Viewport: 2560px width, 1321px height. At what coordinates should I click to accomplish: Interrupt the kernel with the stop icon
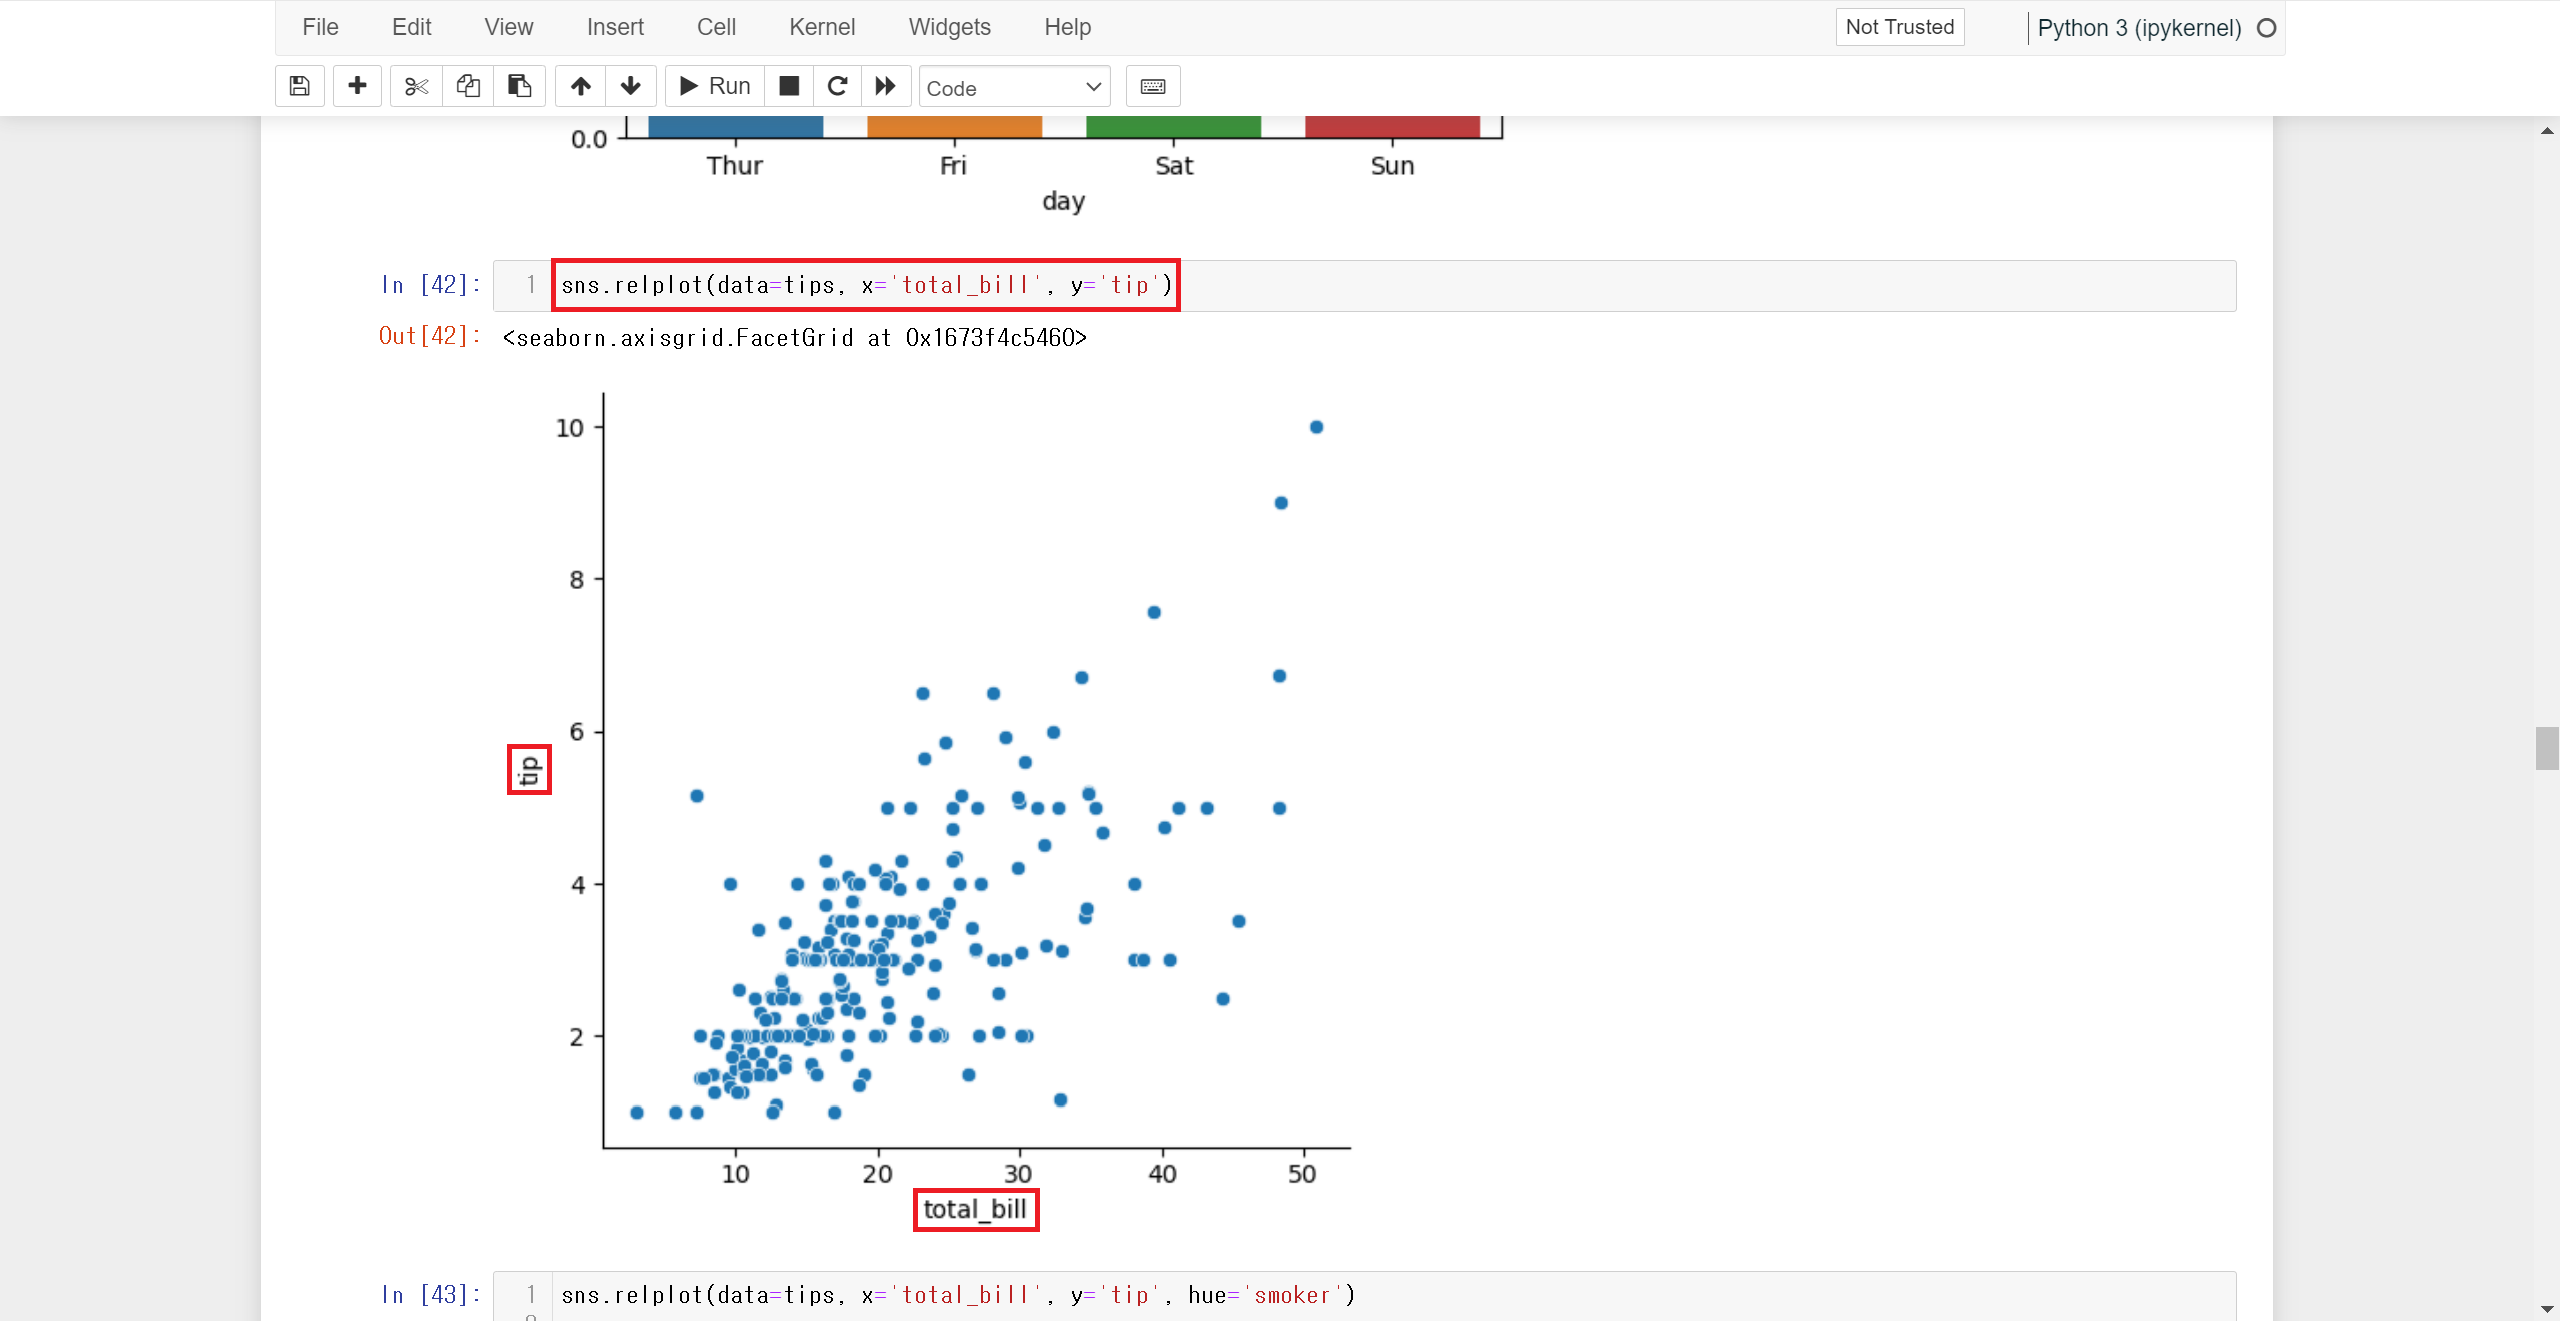pyautogui.click(x=789, y=86)
